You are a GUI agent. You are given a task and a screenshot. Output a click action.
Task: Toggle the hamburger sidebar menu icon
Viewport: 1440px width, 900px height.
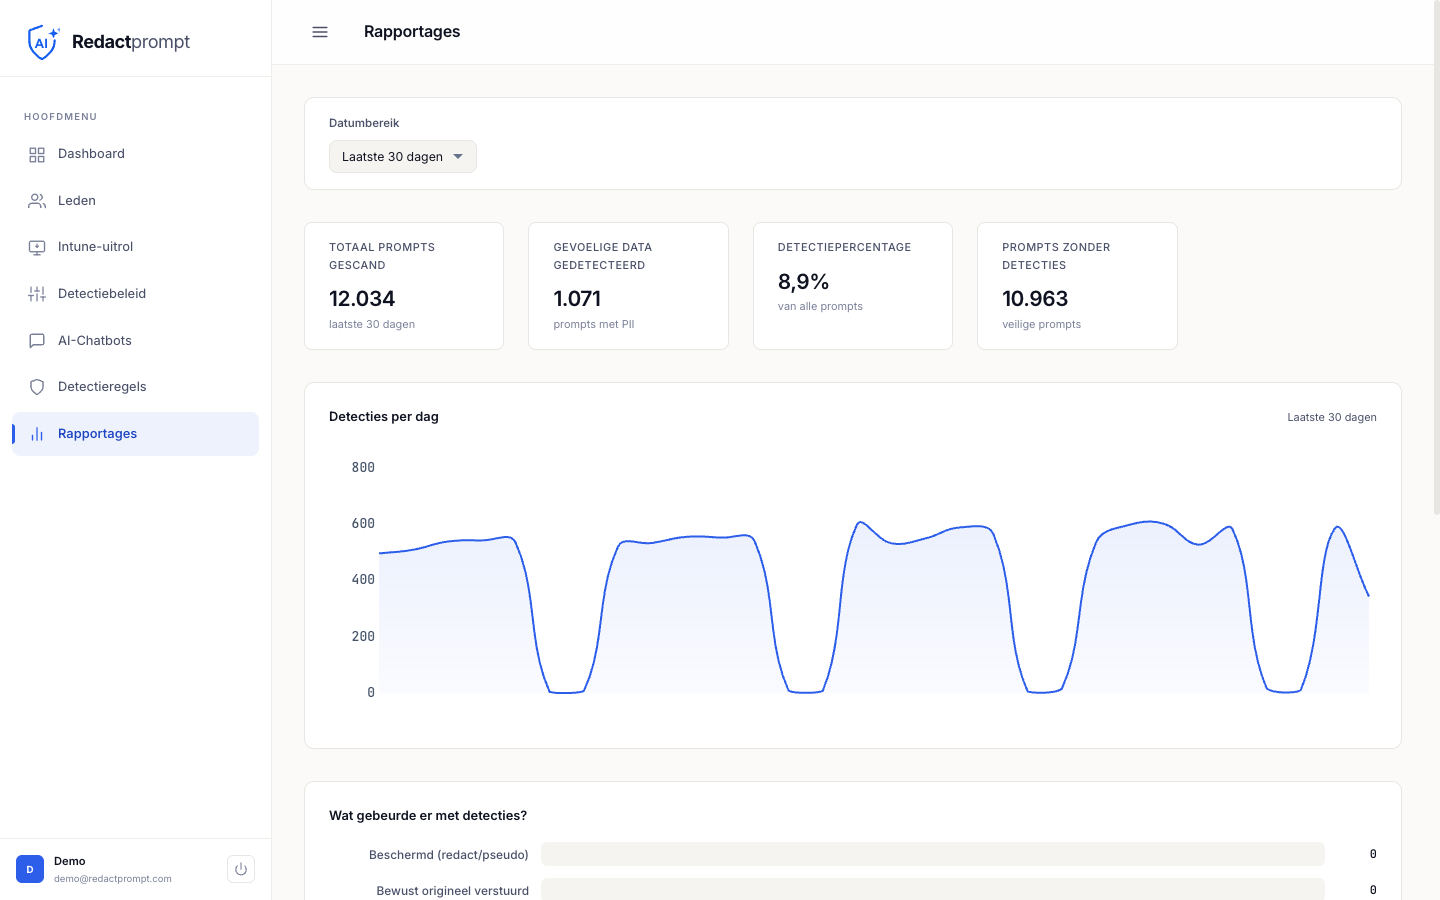(x=320, y=32)
